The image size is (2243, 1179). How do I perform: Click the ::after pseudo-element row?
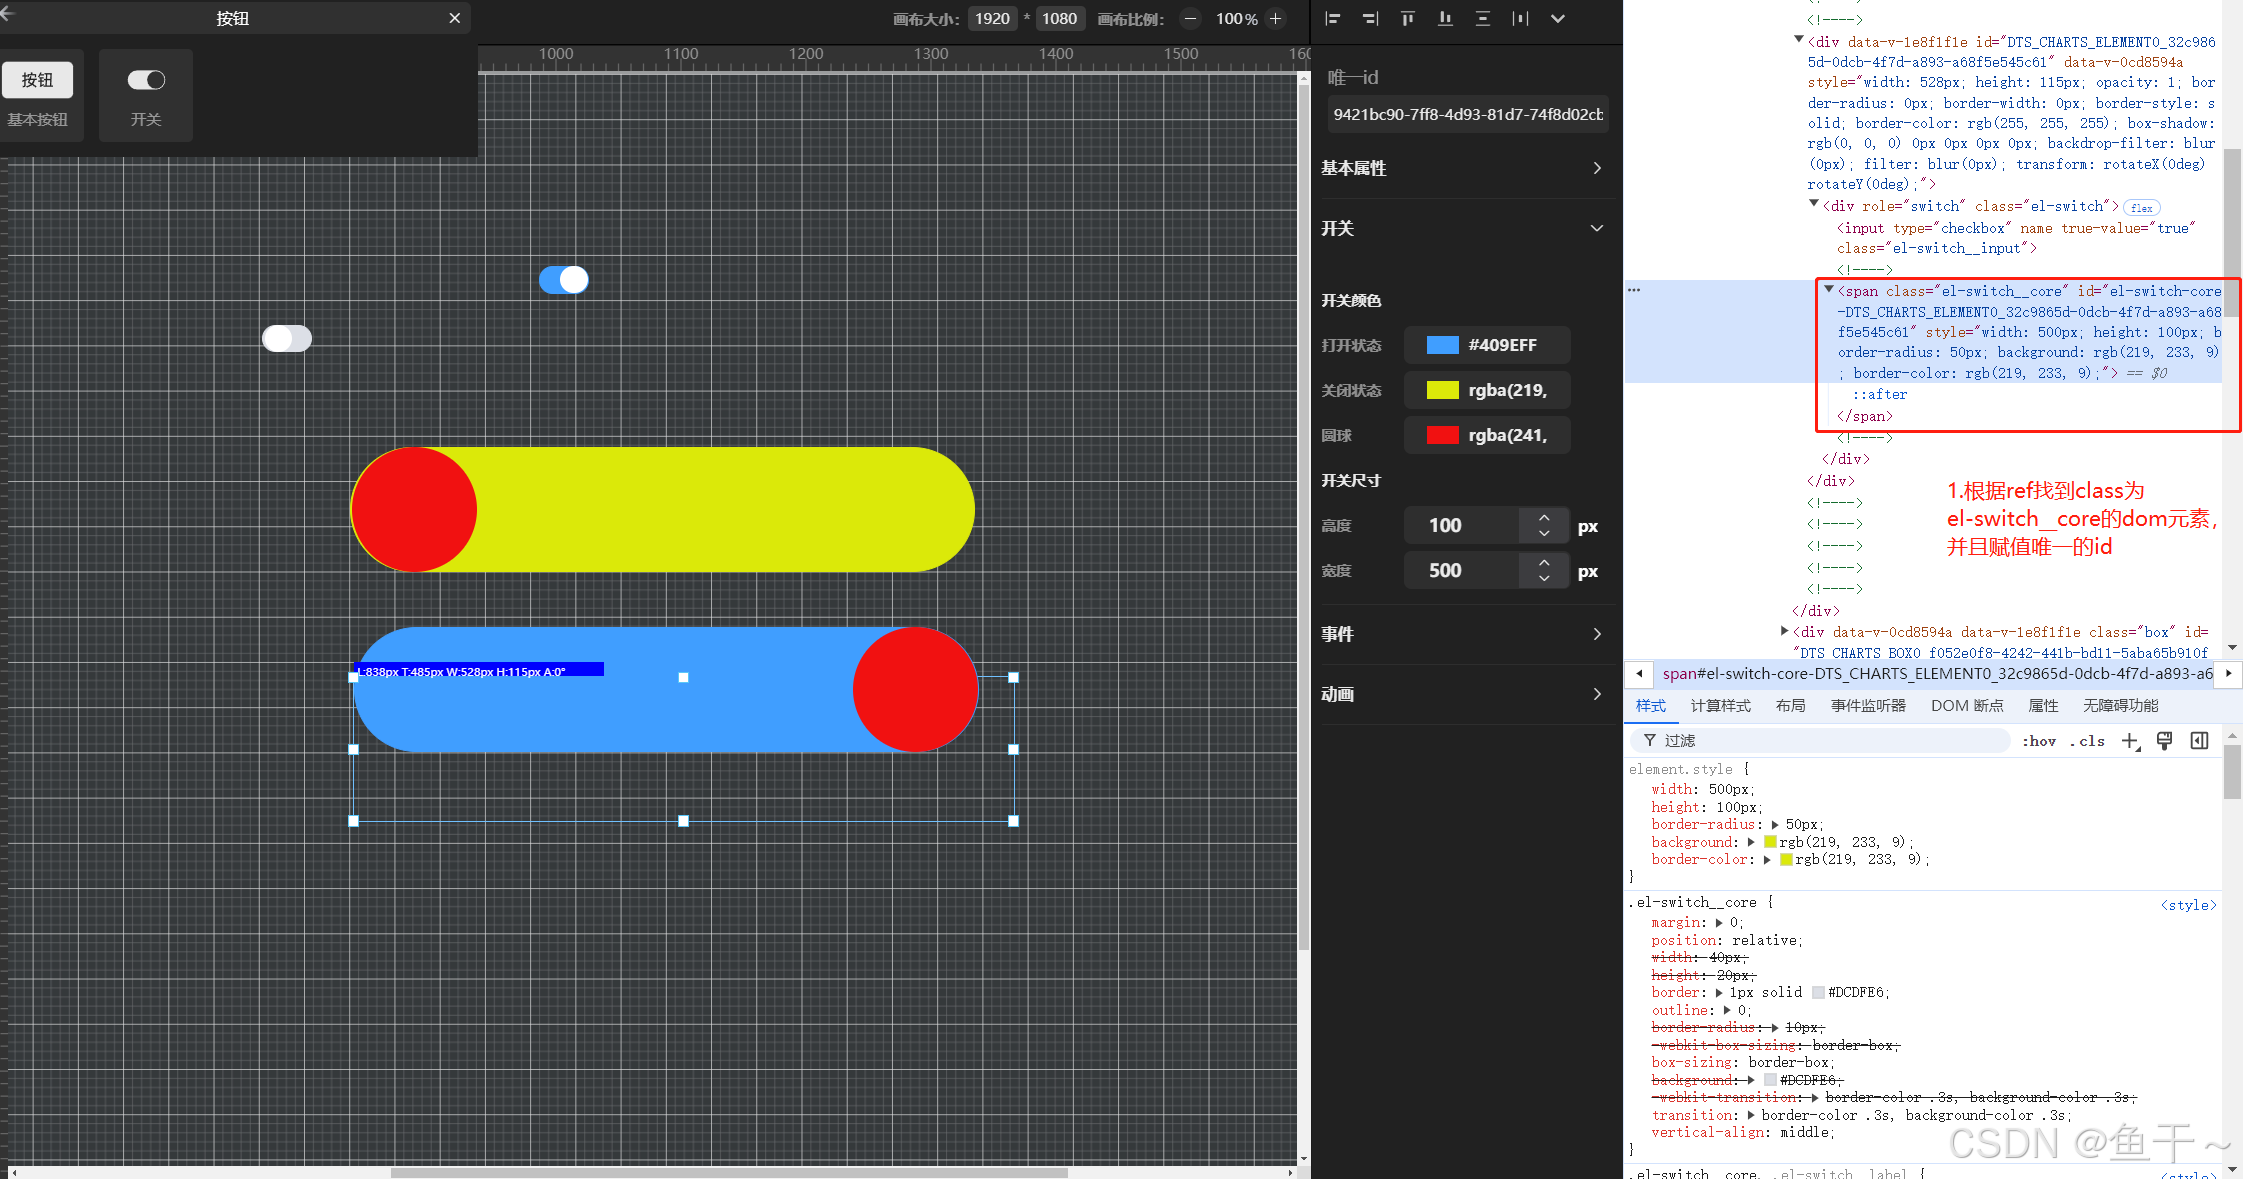(x=1880, y=395)
